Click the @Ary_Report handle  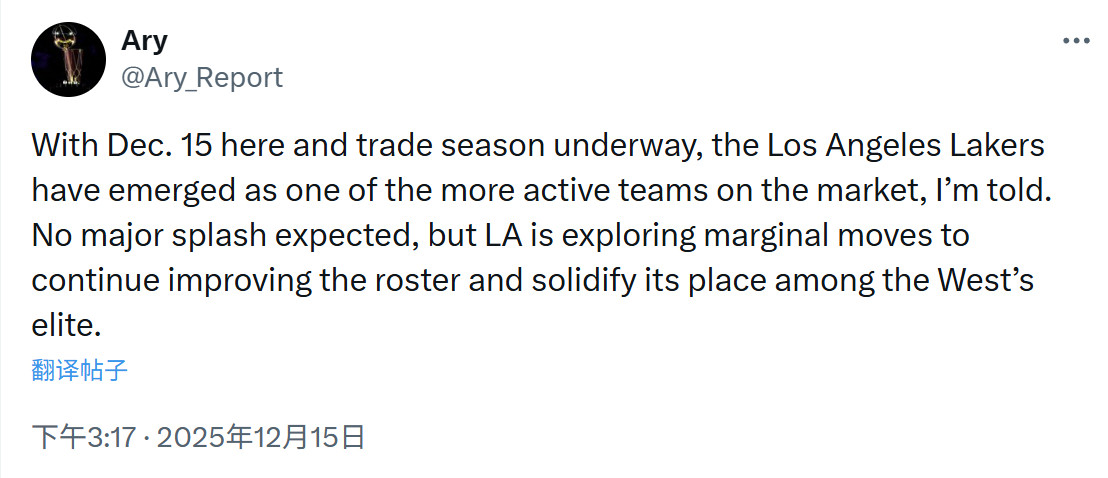201,77
